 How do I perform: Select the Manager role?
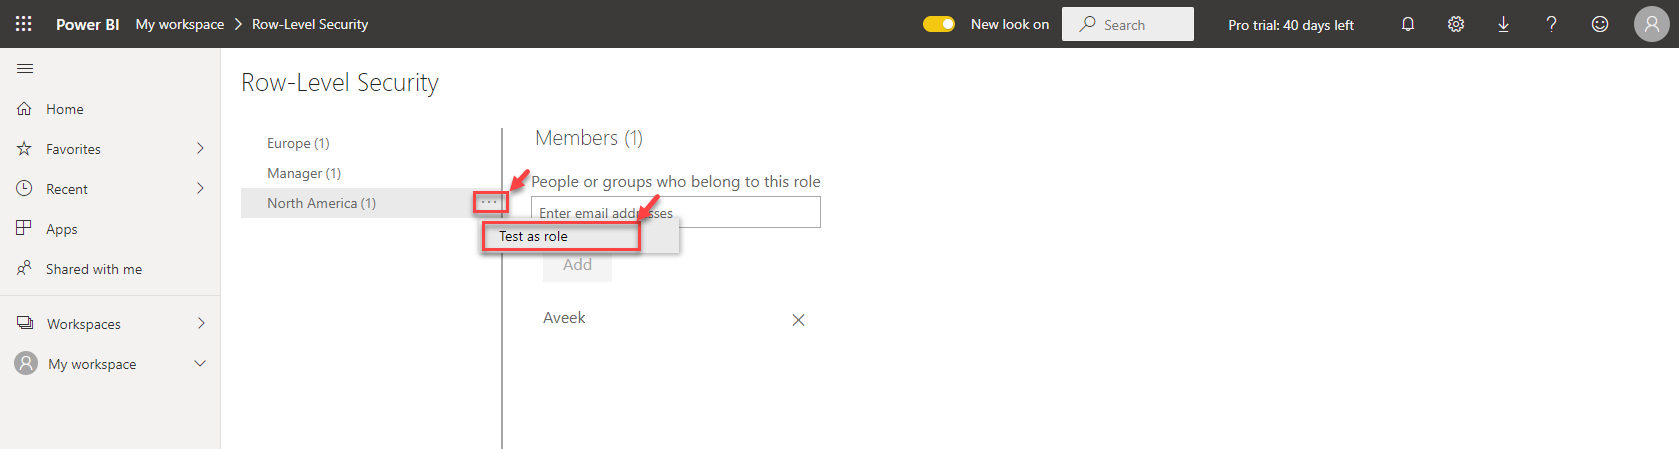point(304,173)
